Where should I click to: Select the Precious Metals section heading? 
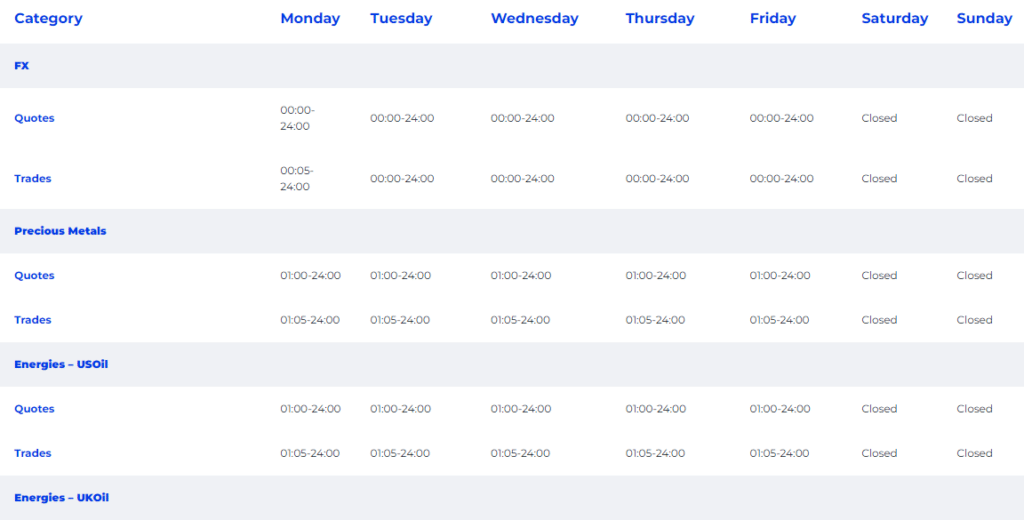point(60,231)
